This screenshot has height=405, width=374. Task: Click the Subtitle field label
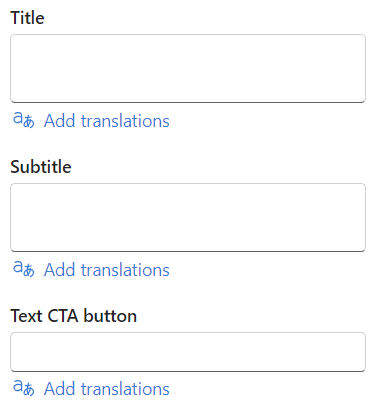pyautogui.click(x=41, y=167)
